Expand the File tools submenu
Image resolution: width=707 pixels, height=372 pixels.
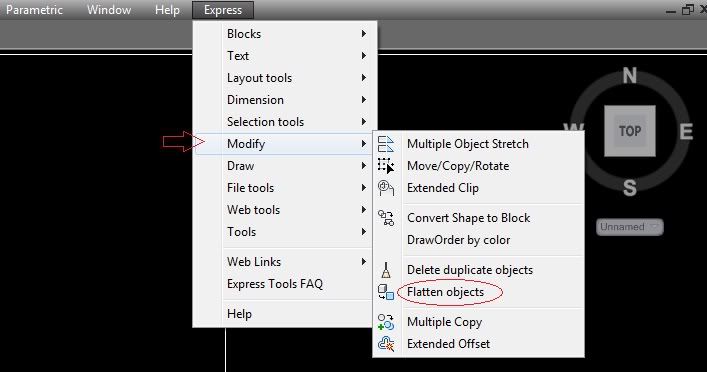tap(285, 188)
